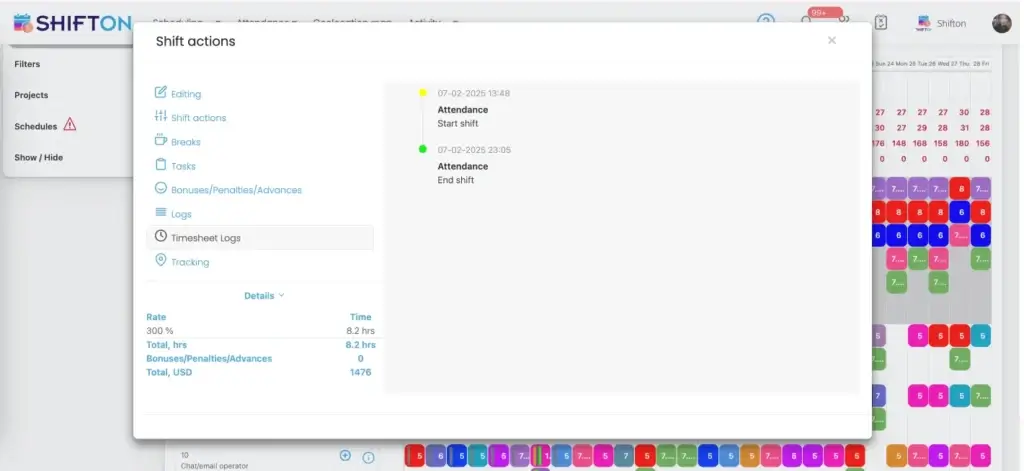1024x471 pixels.
Task: Switch to the Logs tab
Action: pyautogui.click(x=180, y=214)
